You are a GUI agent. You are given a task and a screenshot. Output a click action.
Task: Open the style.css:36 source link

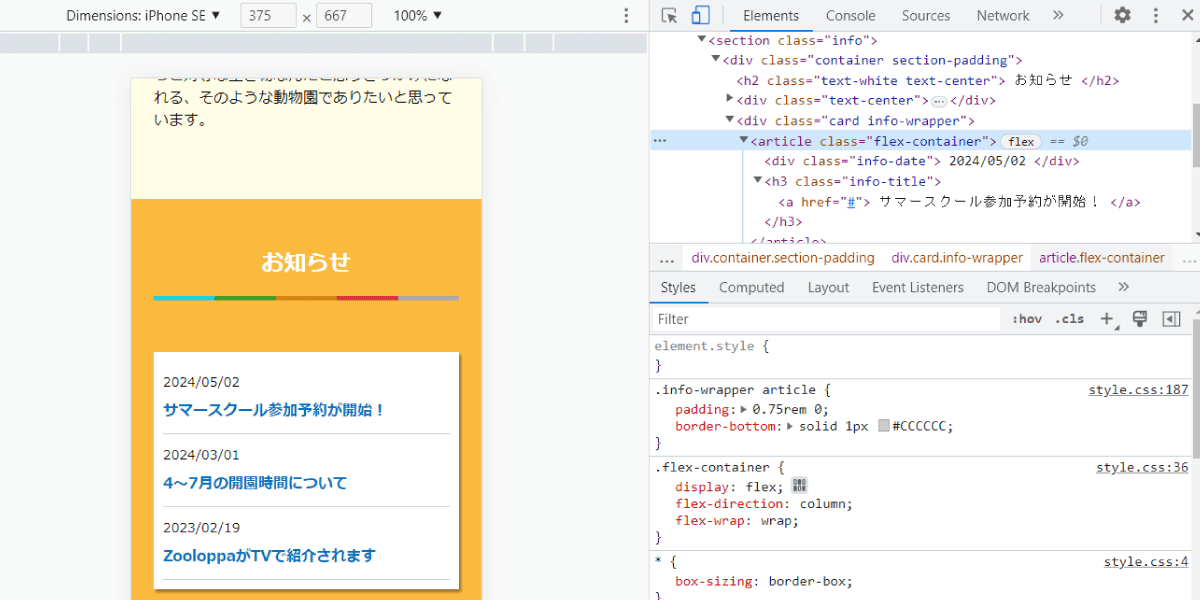click(1142, 467)
